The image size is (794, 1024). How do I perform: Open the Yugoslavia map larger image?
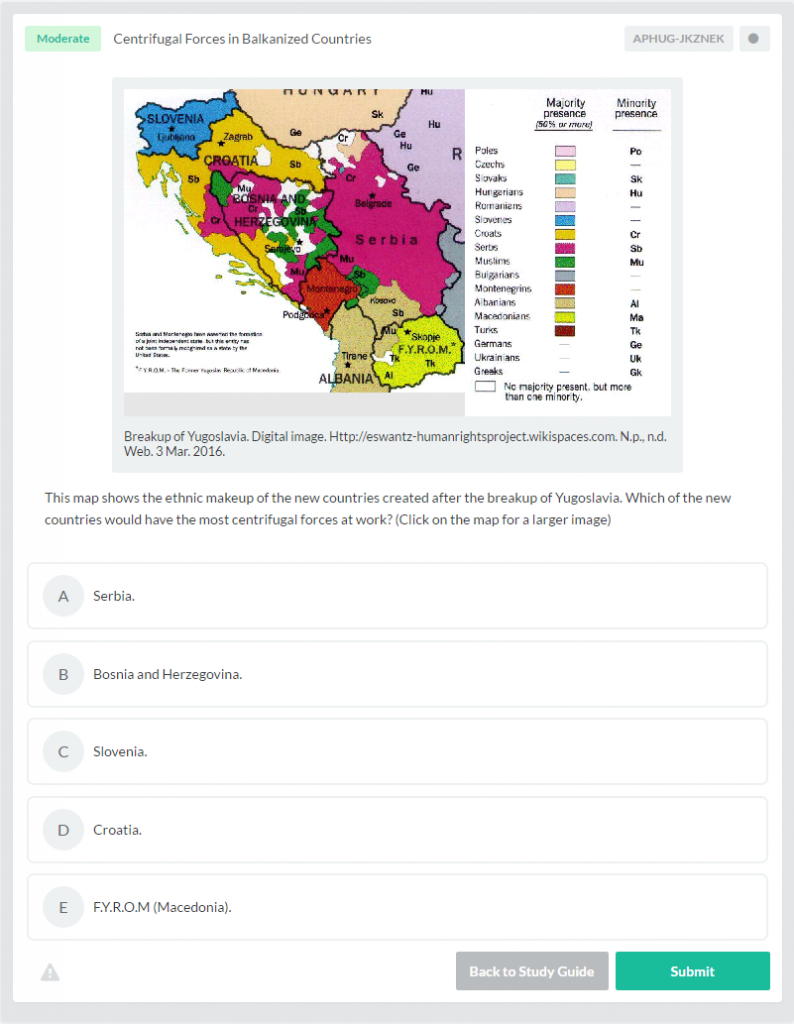pos(397,252)
